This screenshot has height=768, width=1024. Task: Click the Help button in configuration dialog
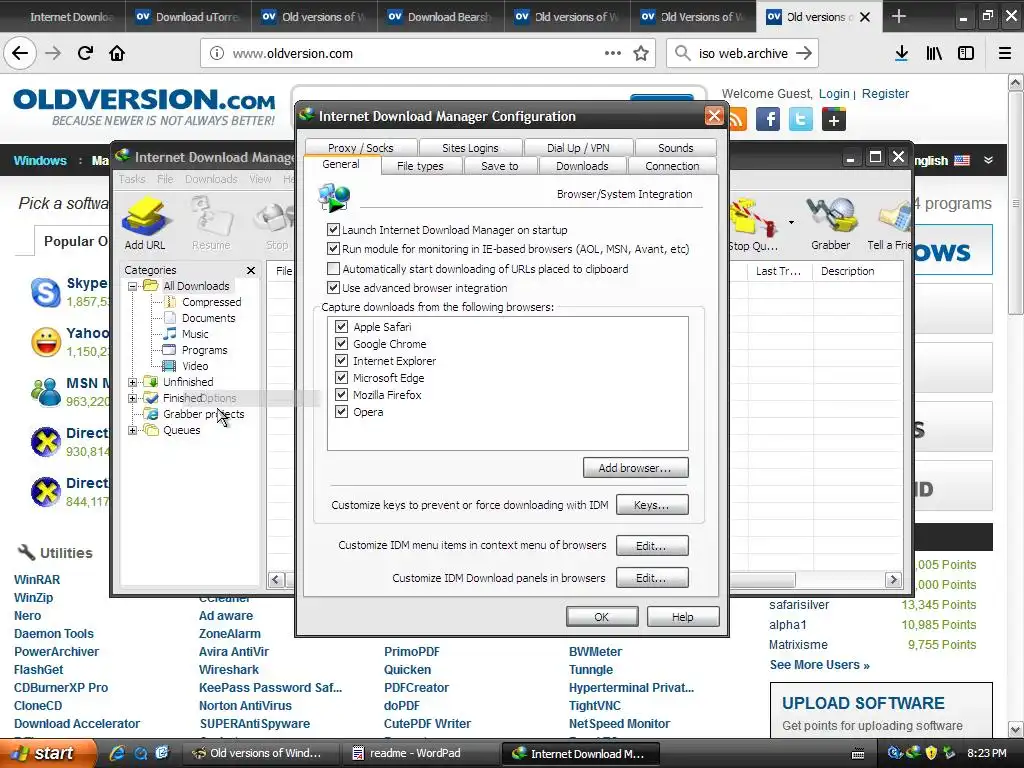click(683, 616)
